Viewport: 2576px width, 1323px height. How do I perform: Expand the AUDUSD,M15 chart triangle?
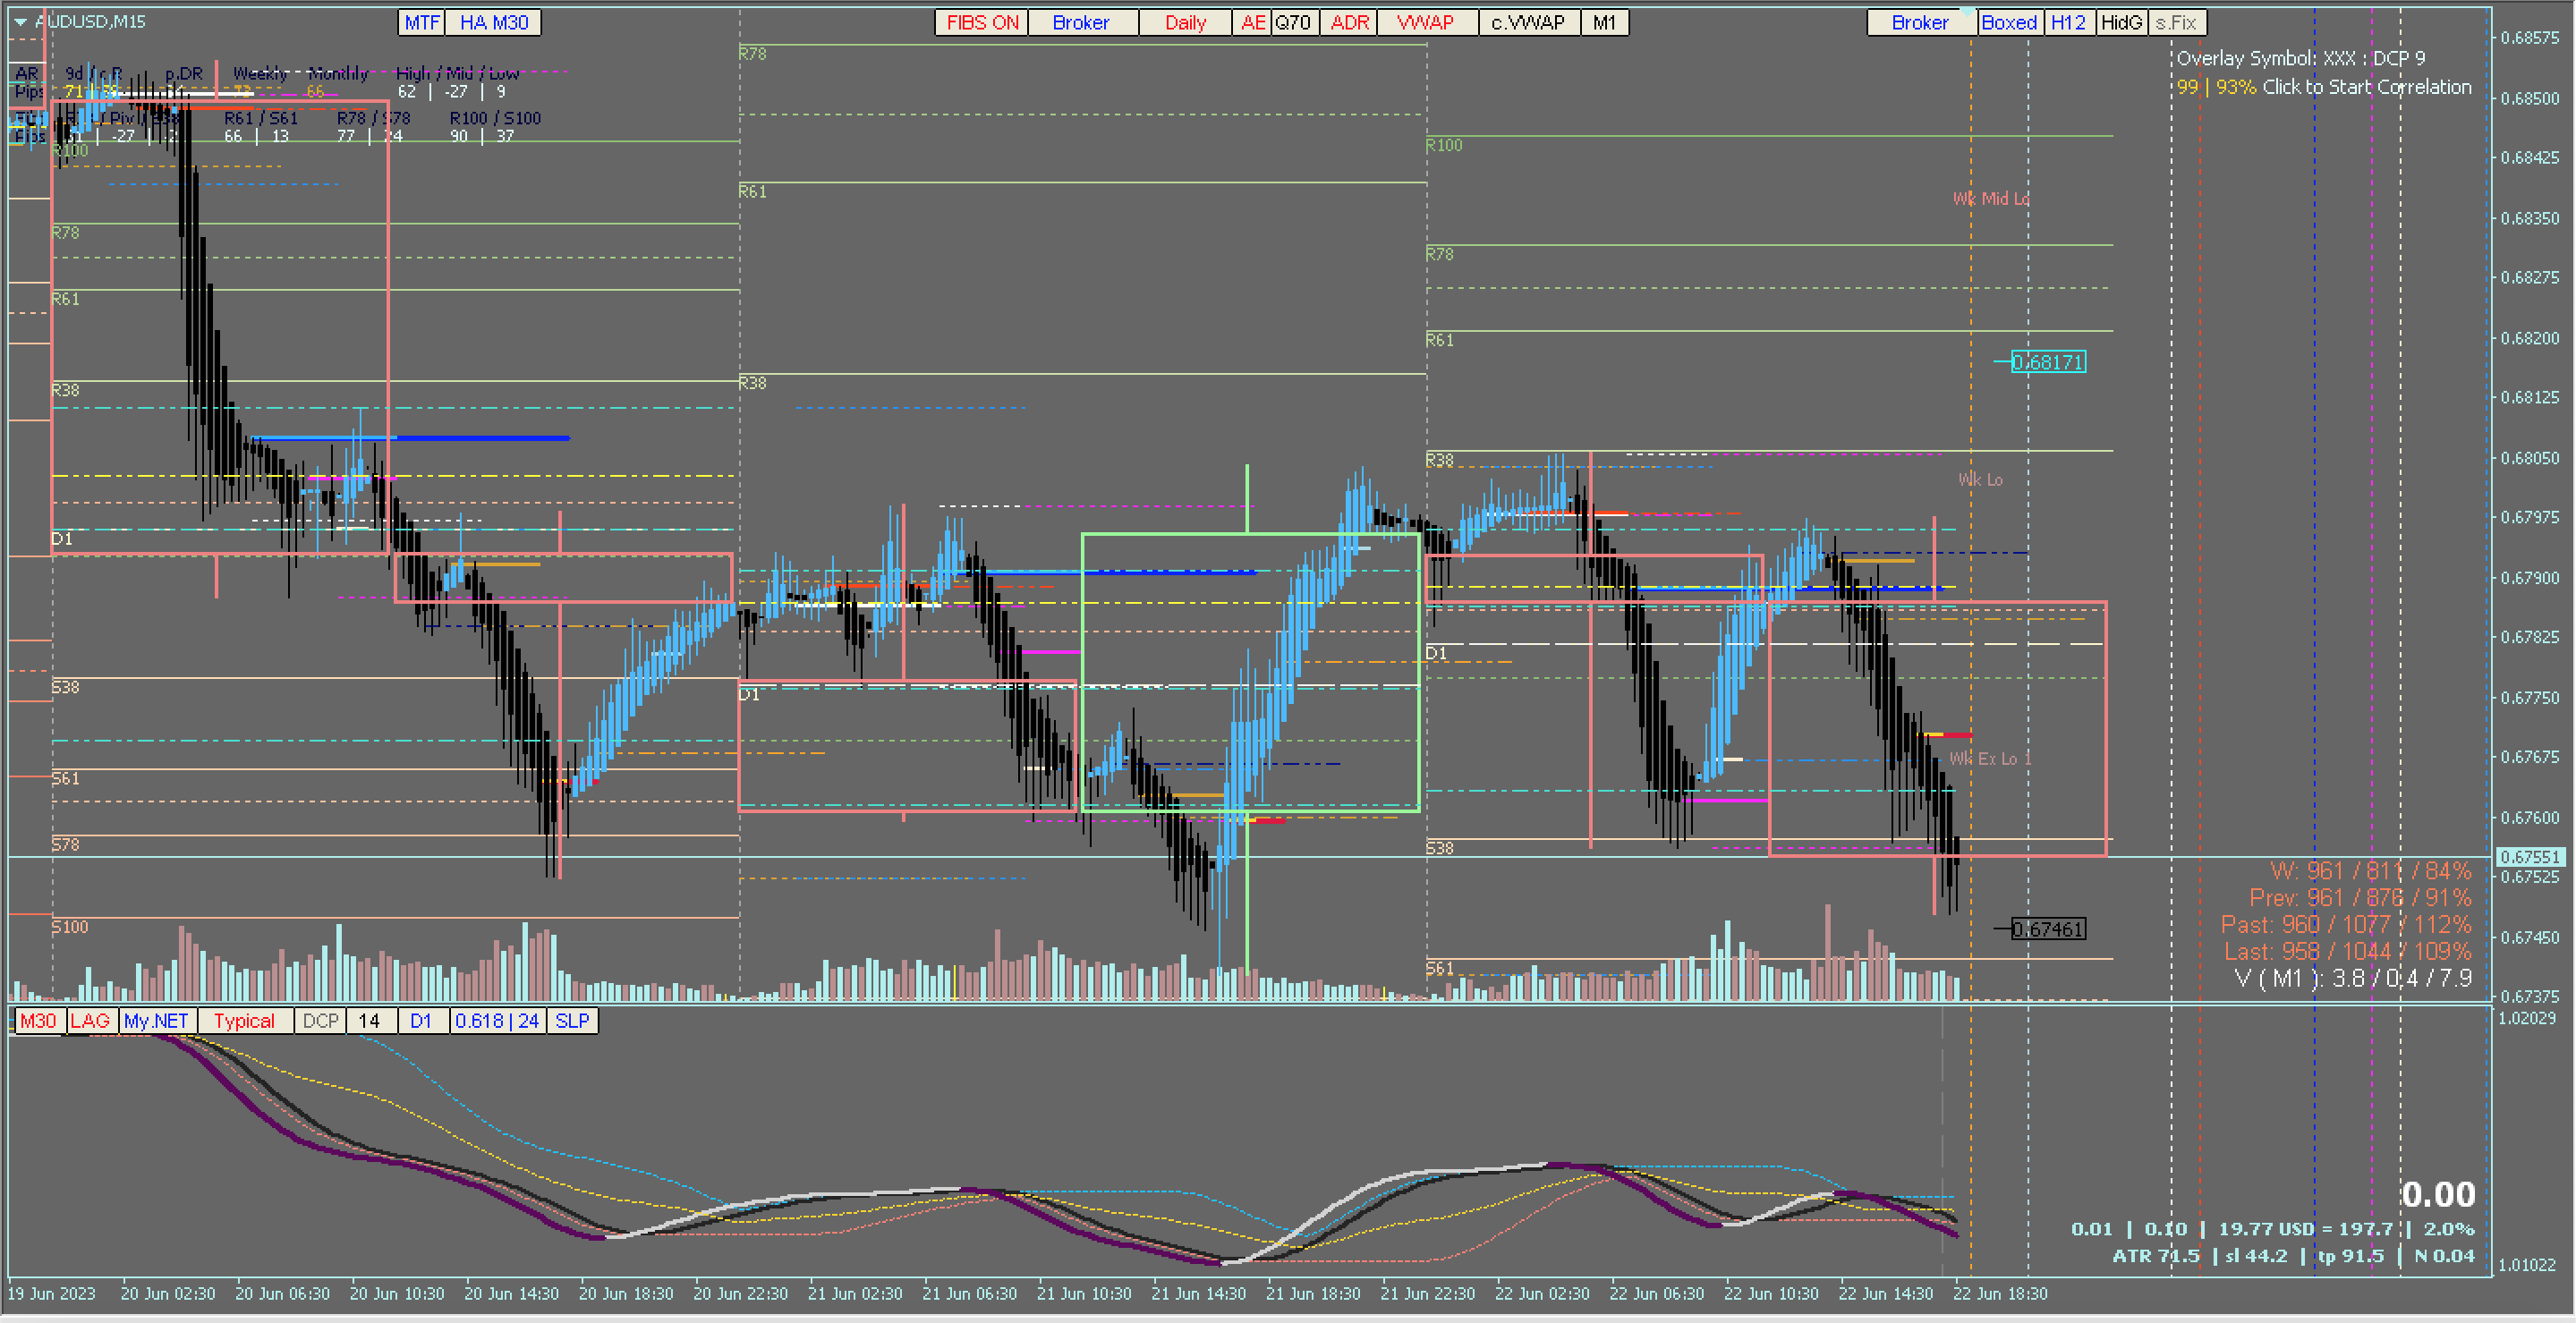point(20,21)
